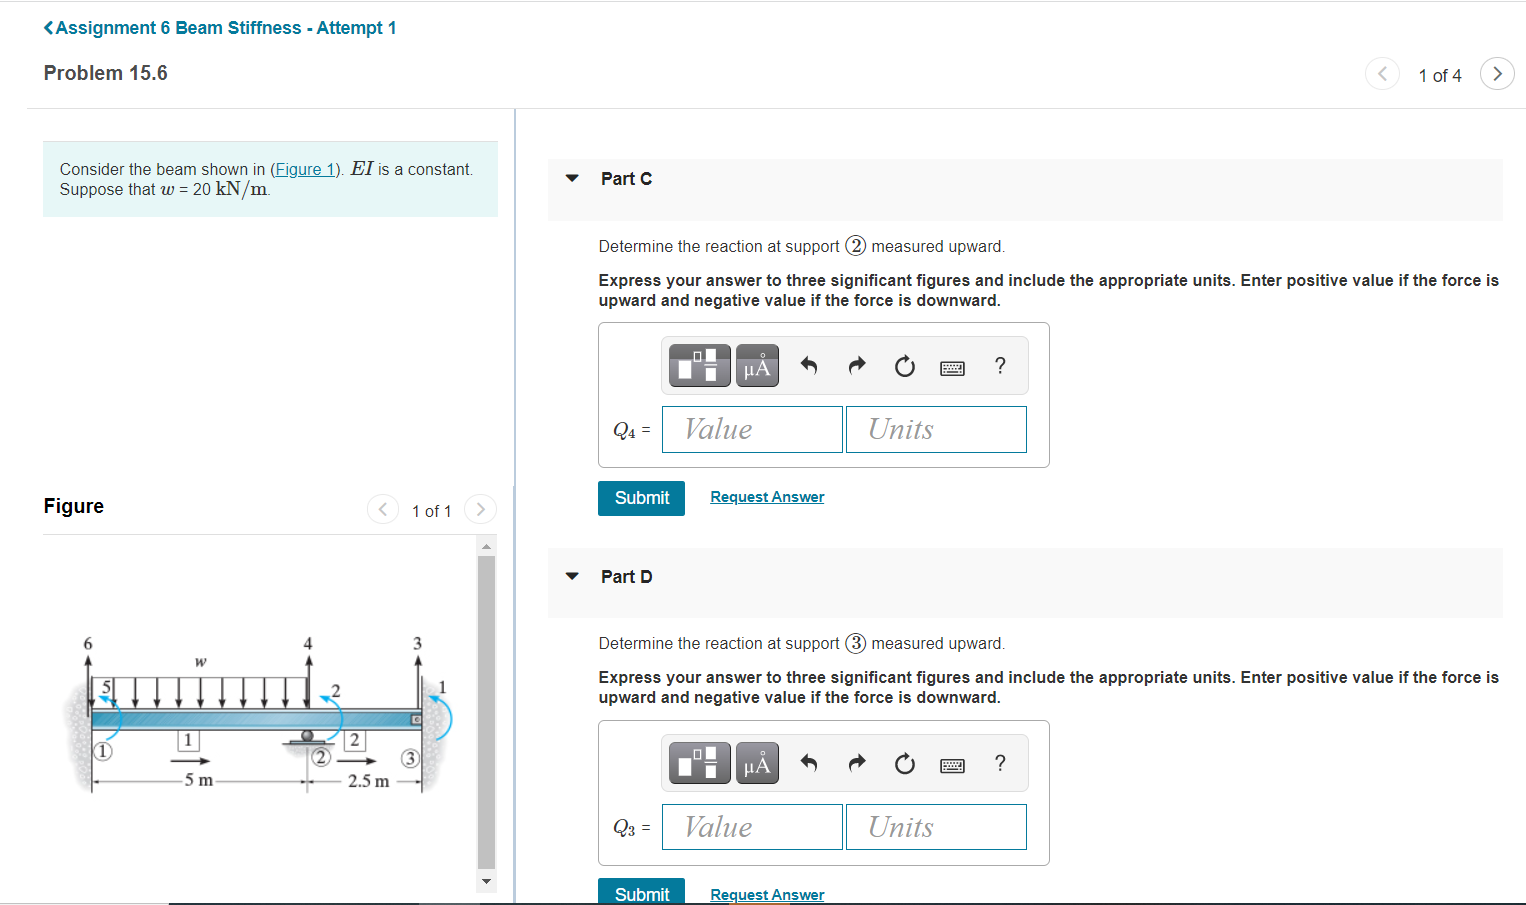Click the next figure navigation arrow
Viewport: 1526px width, 905px height.
point(480,509)
